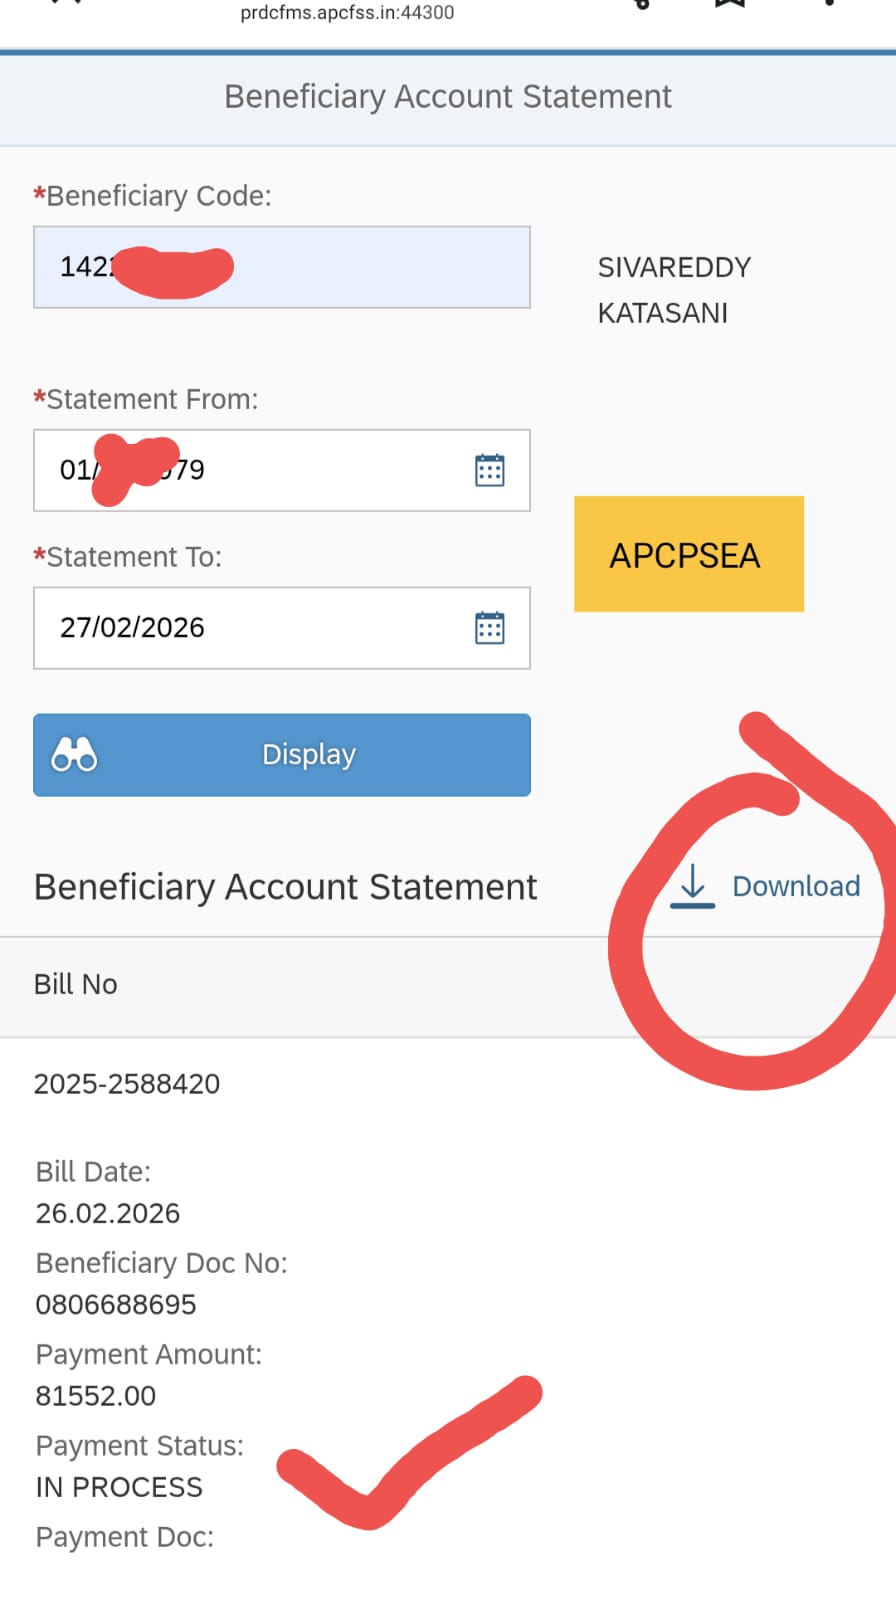Click the Beneficiary Account Statement heading beside Download

click(286, 887)
